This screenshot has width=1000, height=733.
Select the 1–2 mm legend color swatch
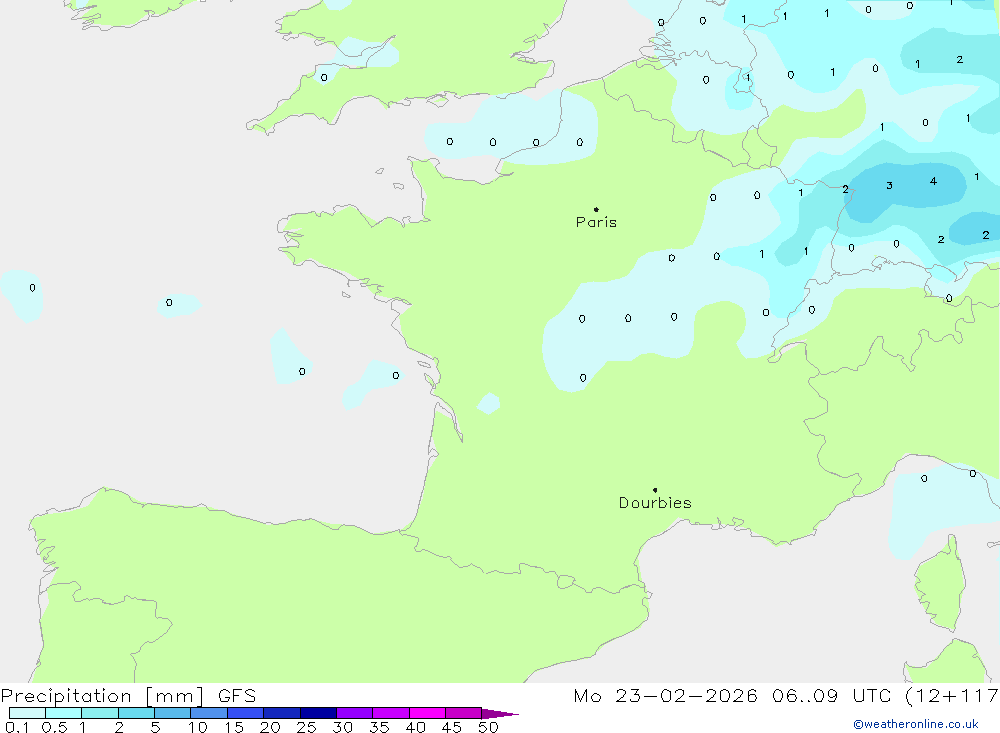[100, 713]
